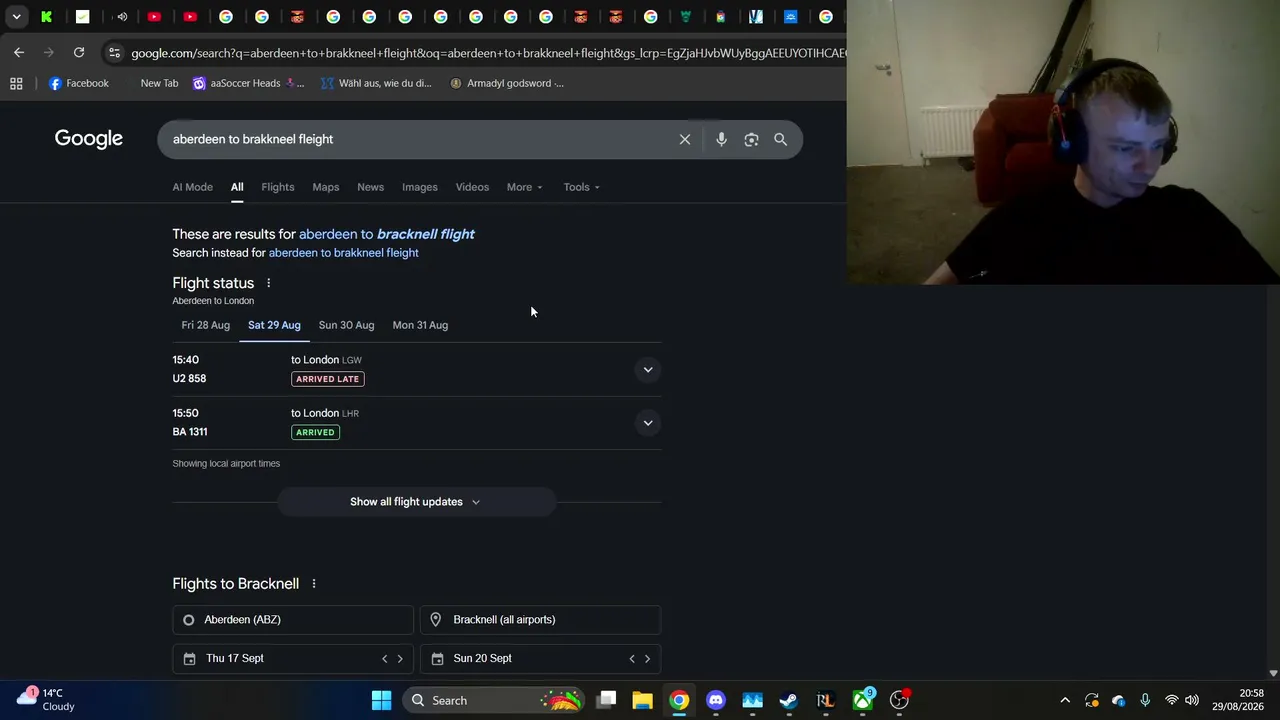Switch to AI Mode tab
This screenshot has width=1280, height=720.
point(192,187)
